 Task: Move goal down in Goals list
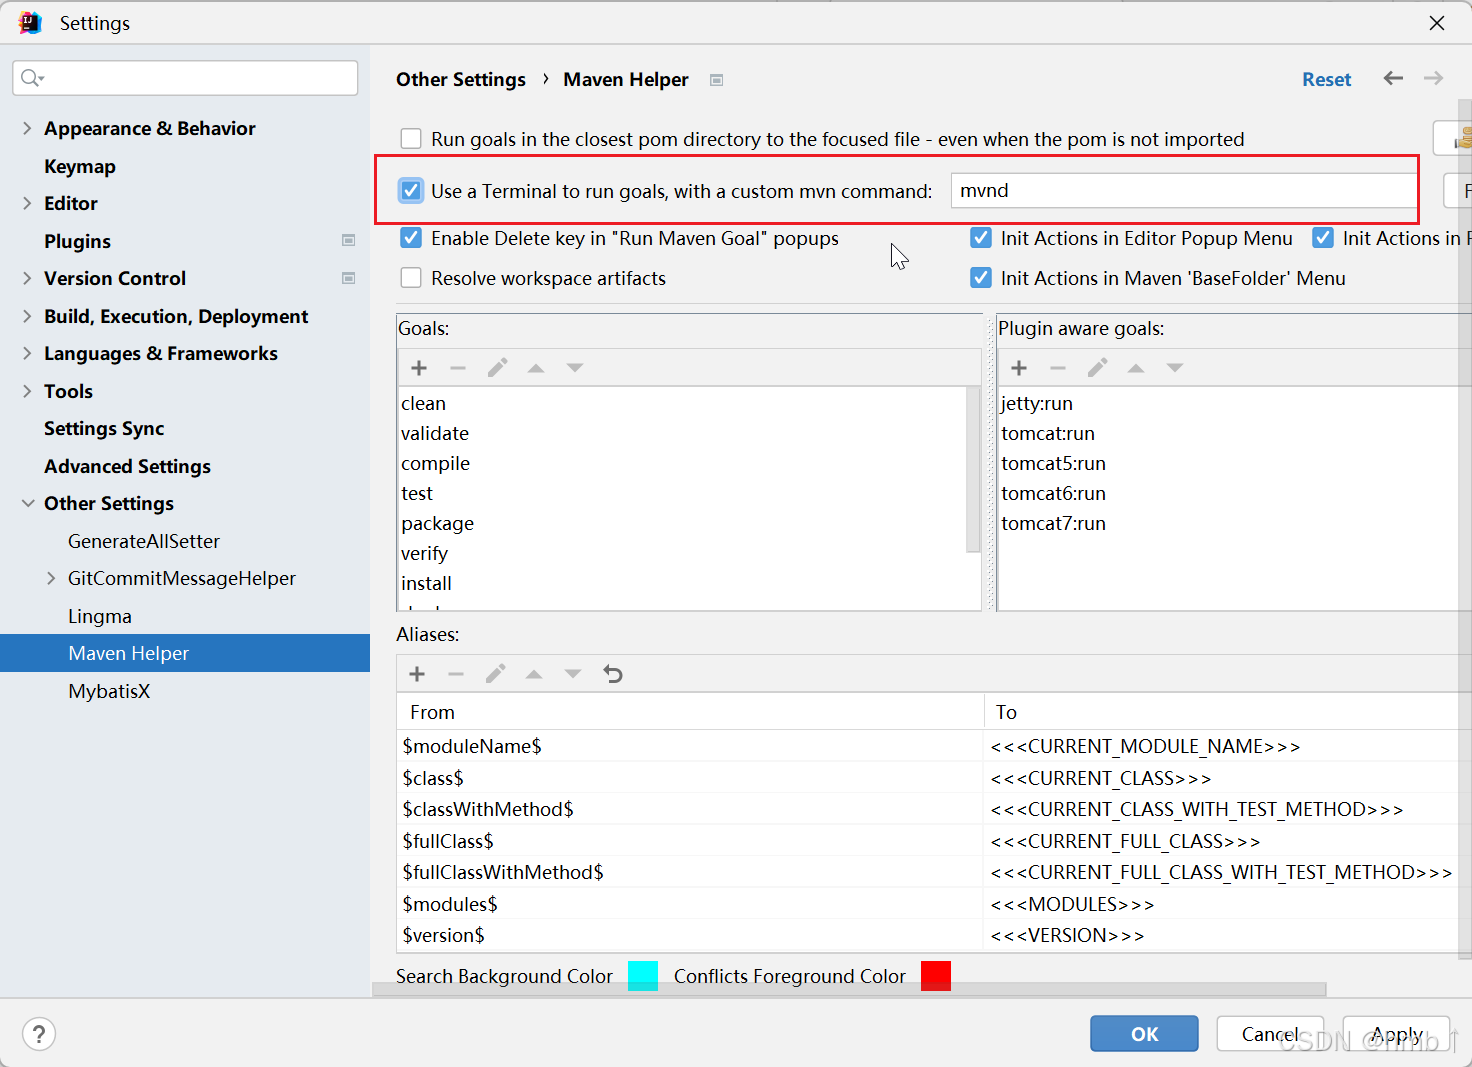click(575, 368)
